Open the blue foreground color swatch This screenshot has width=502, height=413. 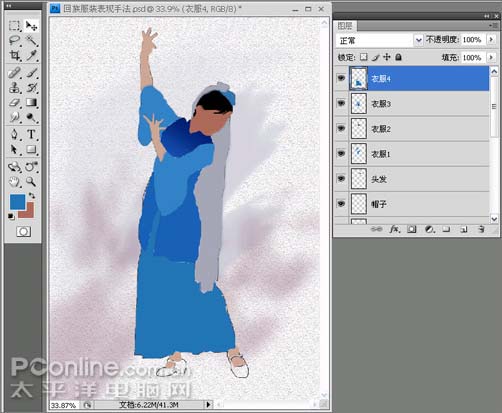[17, 202]
